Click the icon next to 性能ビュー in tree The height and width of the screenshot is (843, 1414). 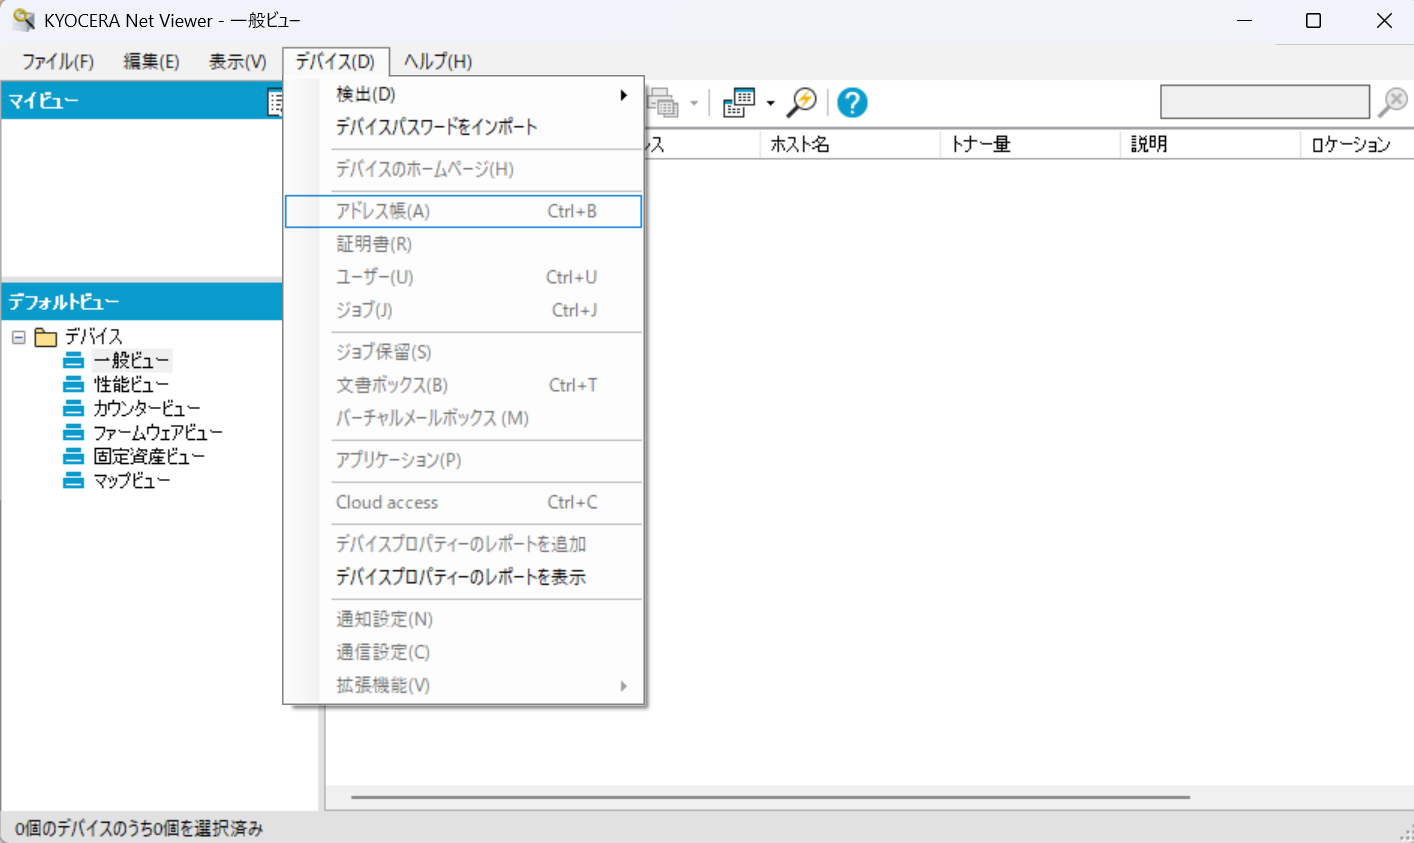(x=73, y=384)
